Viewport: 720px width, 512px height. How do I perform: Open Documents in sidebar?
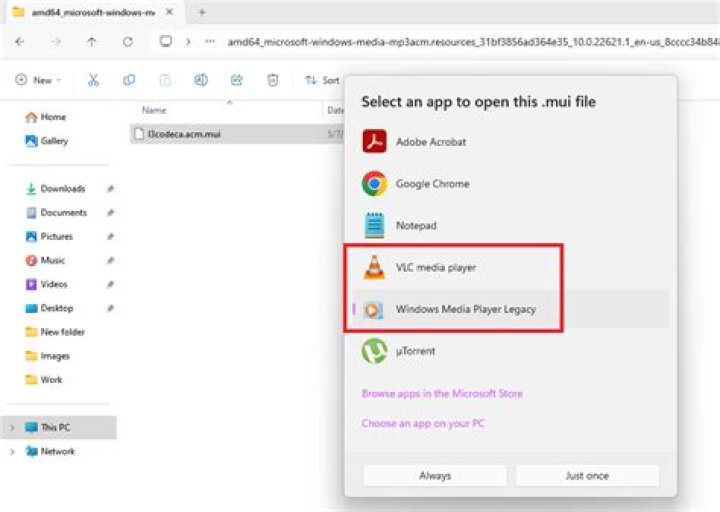[56, 213]
